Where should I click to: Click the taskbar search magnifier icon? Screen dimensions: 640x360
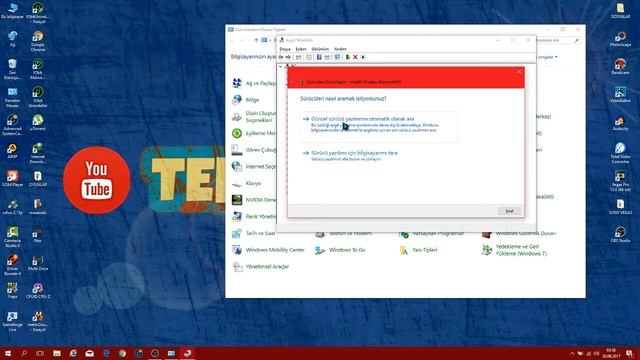24,353
